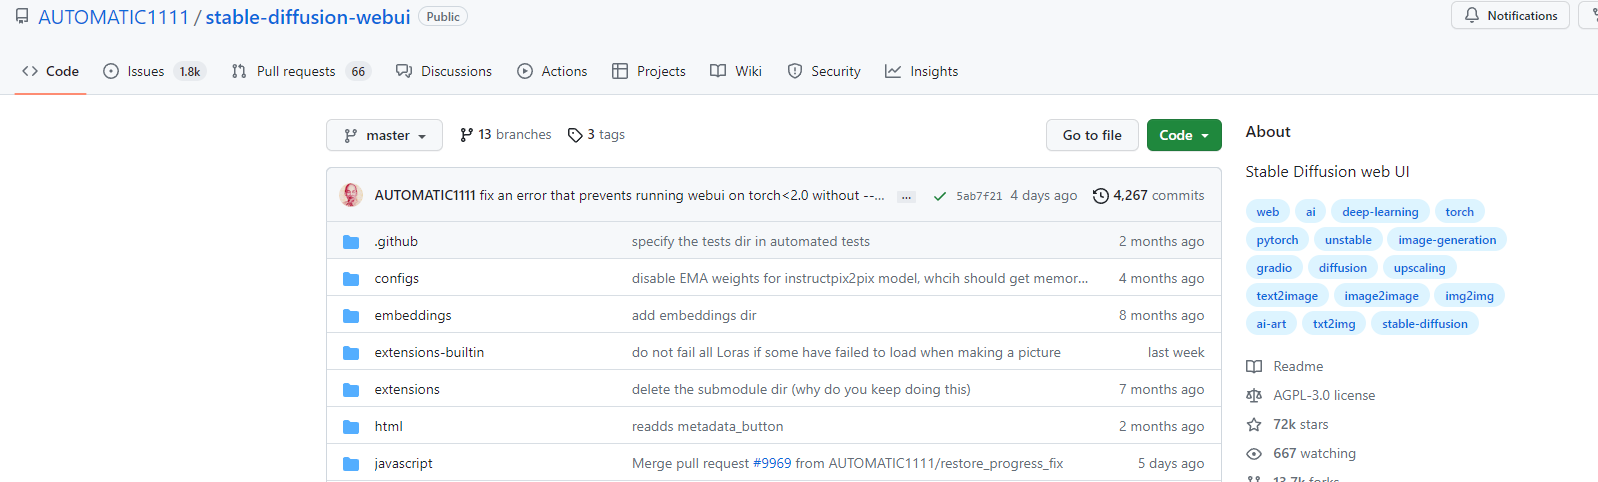The height and width of the screenshot is (482, 1598).
Task: Open the Insights tab
Action: click(x=921, y=71)
